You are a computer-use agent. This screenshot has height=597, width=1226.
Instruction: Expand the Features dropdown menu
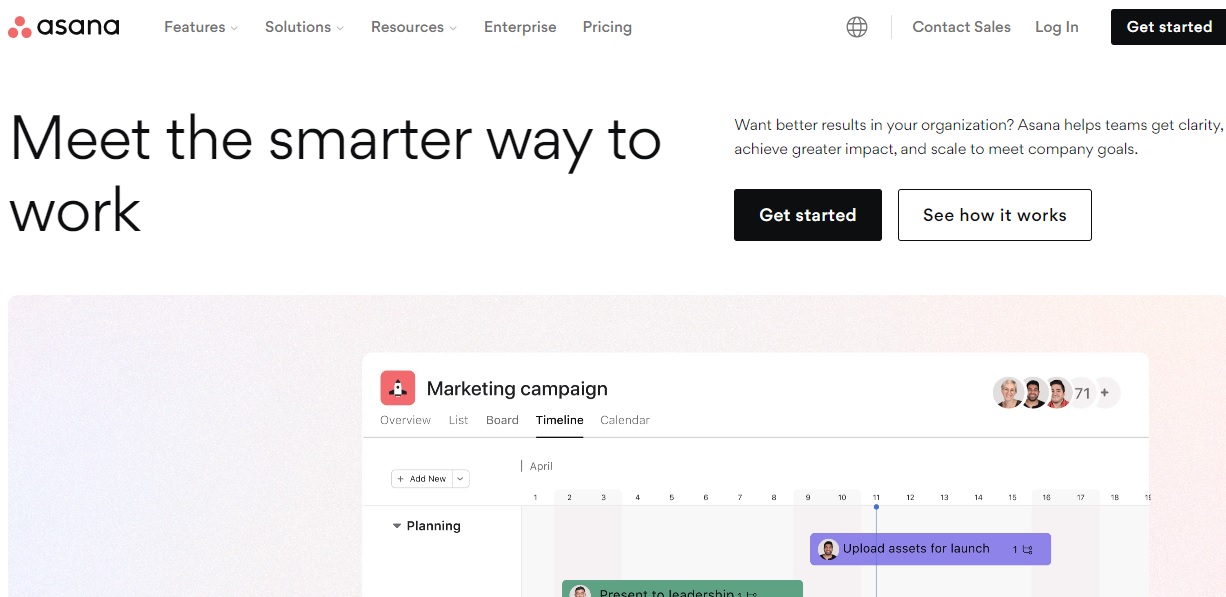201,27
